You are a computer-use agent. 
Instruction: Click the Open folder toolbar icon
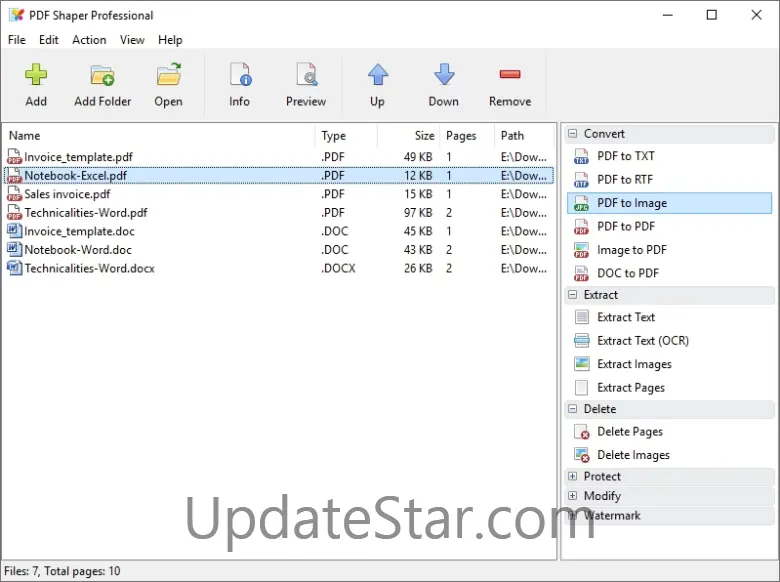[169, 75]
